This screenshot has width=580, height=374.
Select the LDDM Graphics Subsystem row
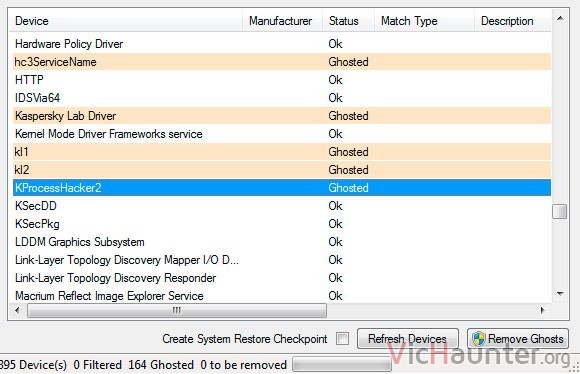[x=282, y=242]
